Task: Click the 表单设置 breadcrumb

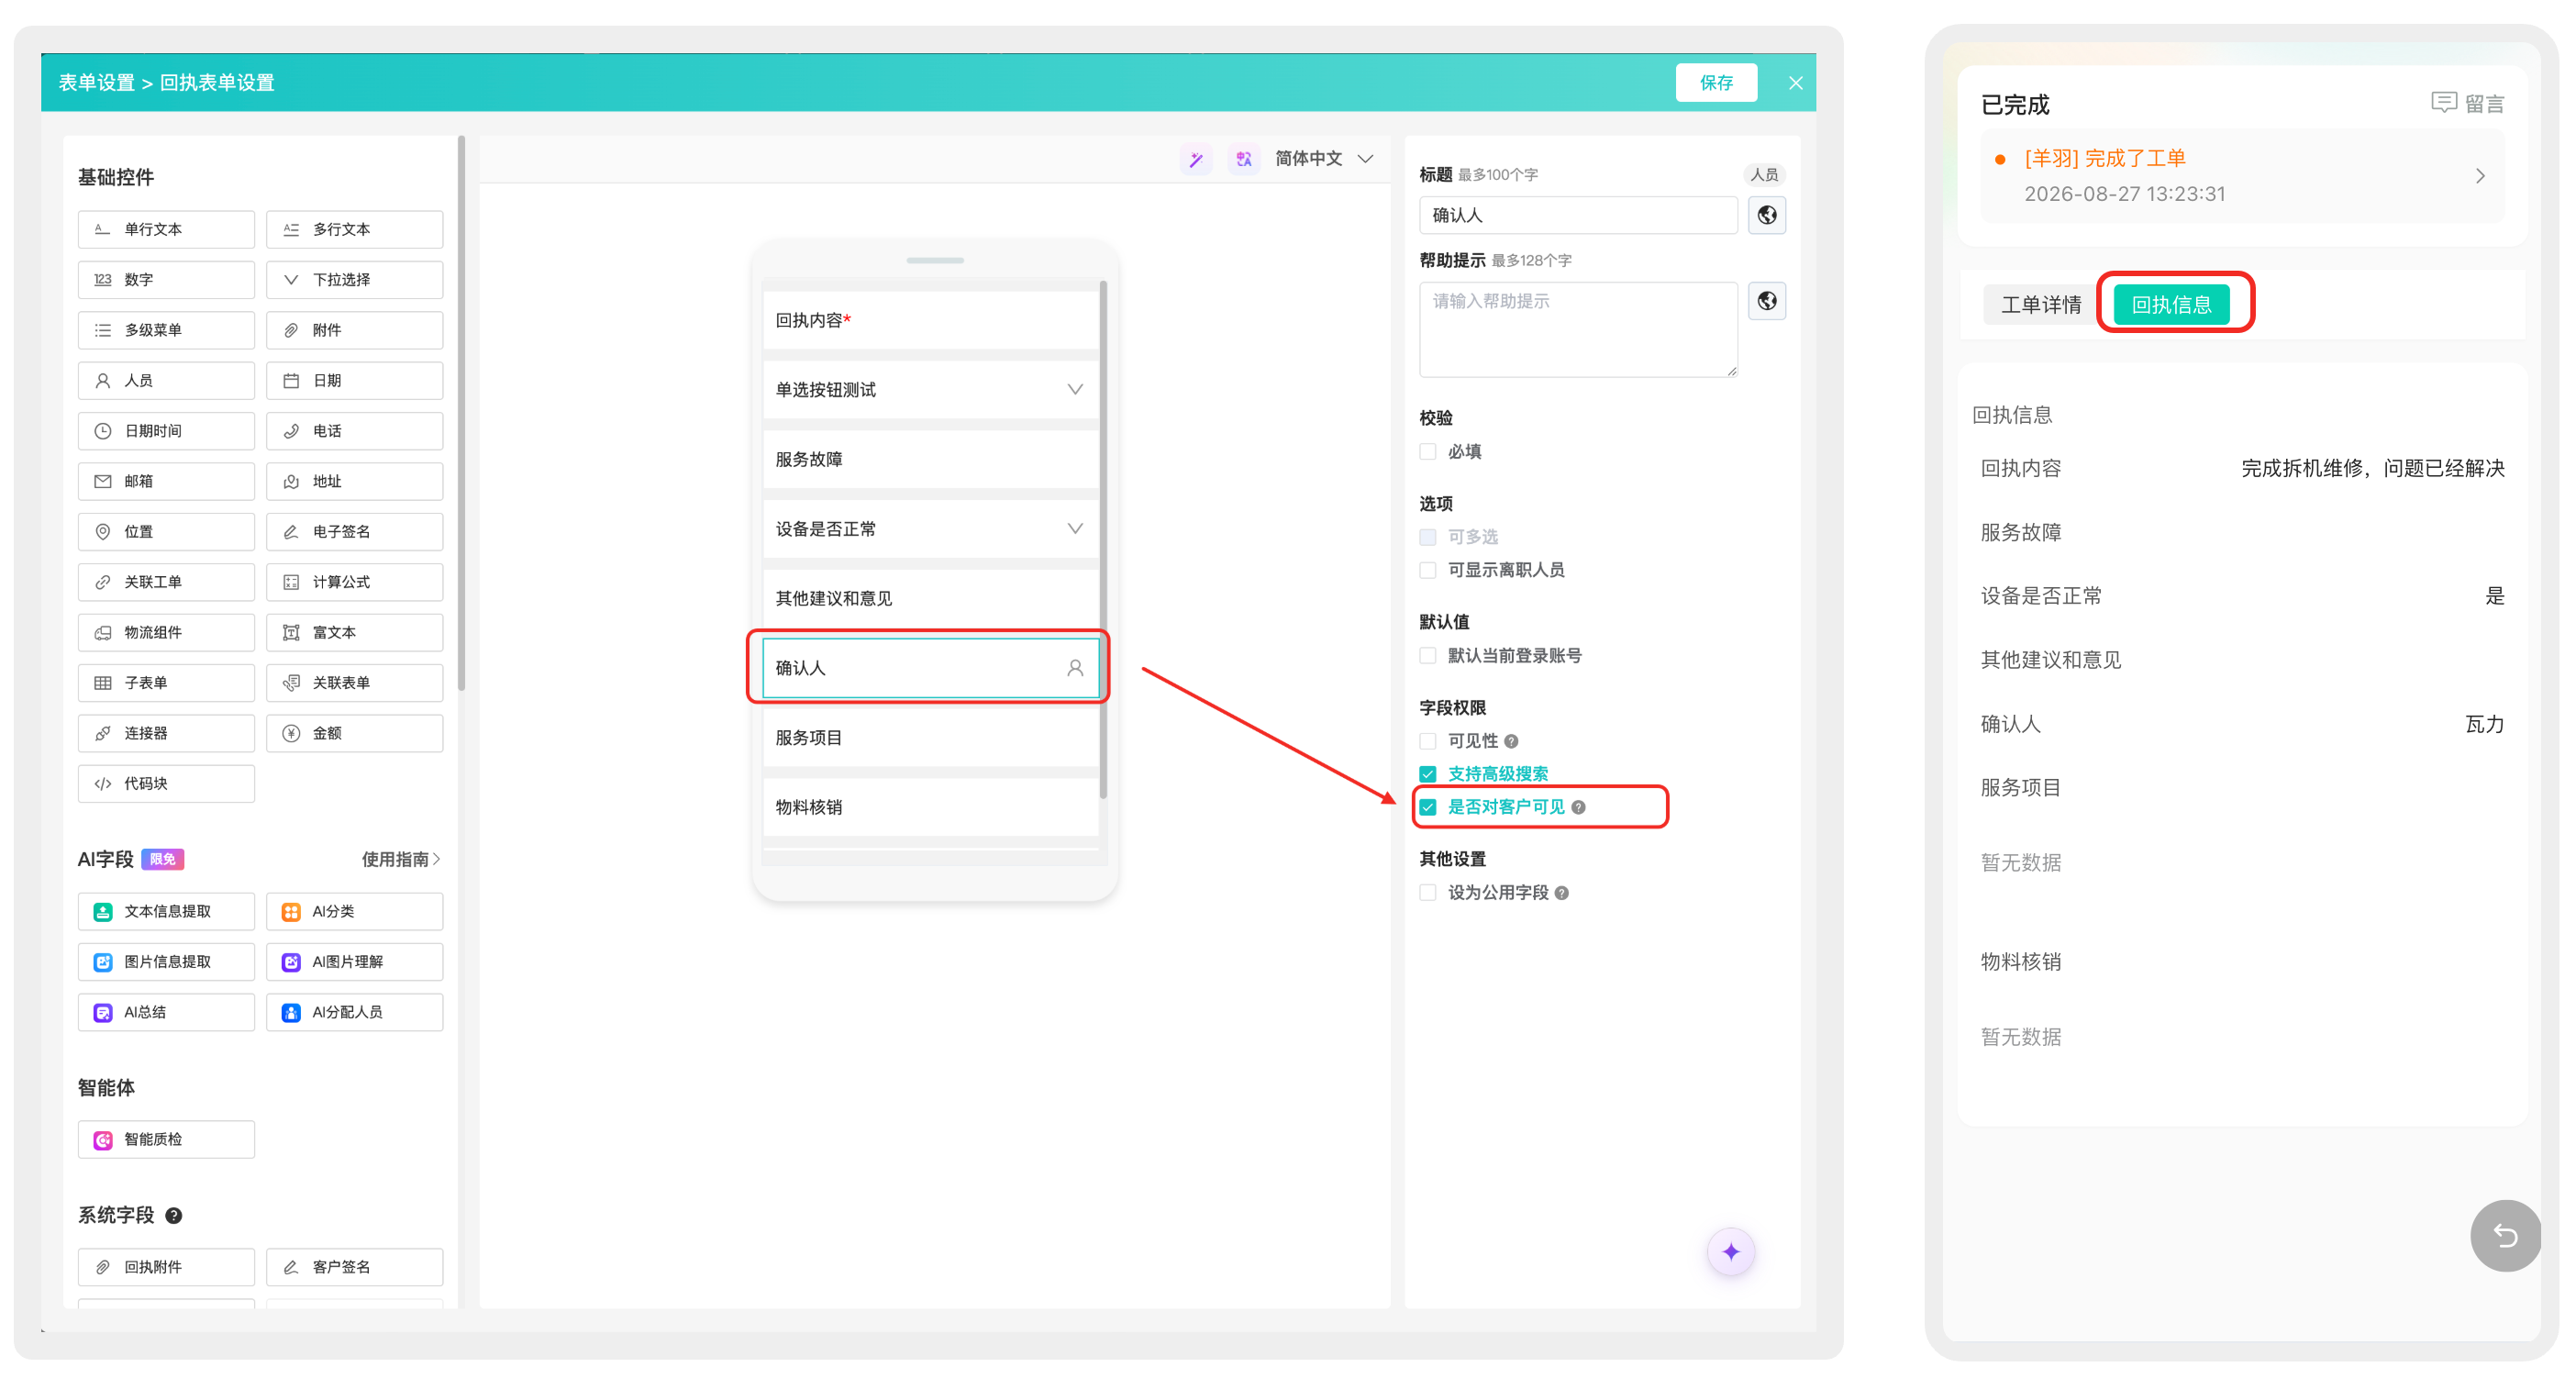Action: tap(96, 83)
